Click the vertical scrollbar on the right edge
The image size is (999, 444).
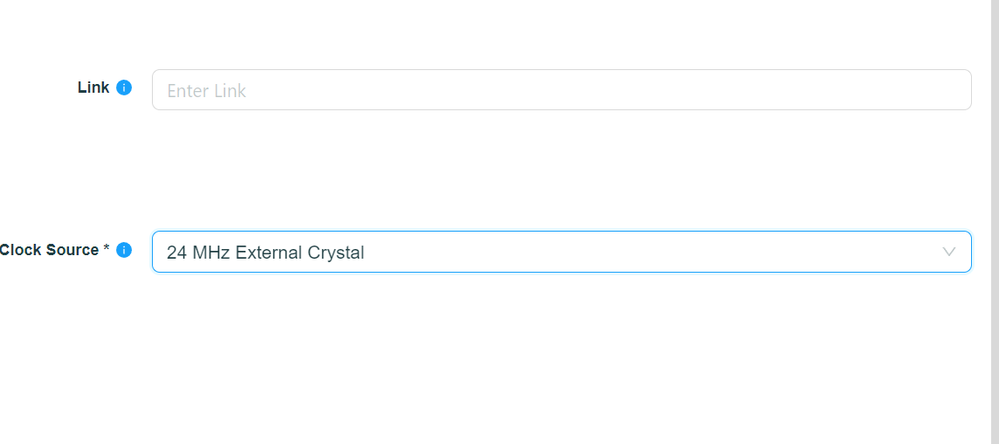pyautogui.click(x=994, y=222)
